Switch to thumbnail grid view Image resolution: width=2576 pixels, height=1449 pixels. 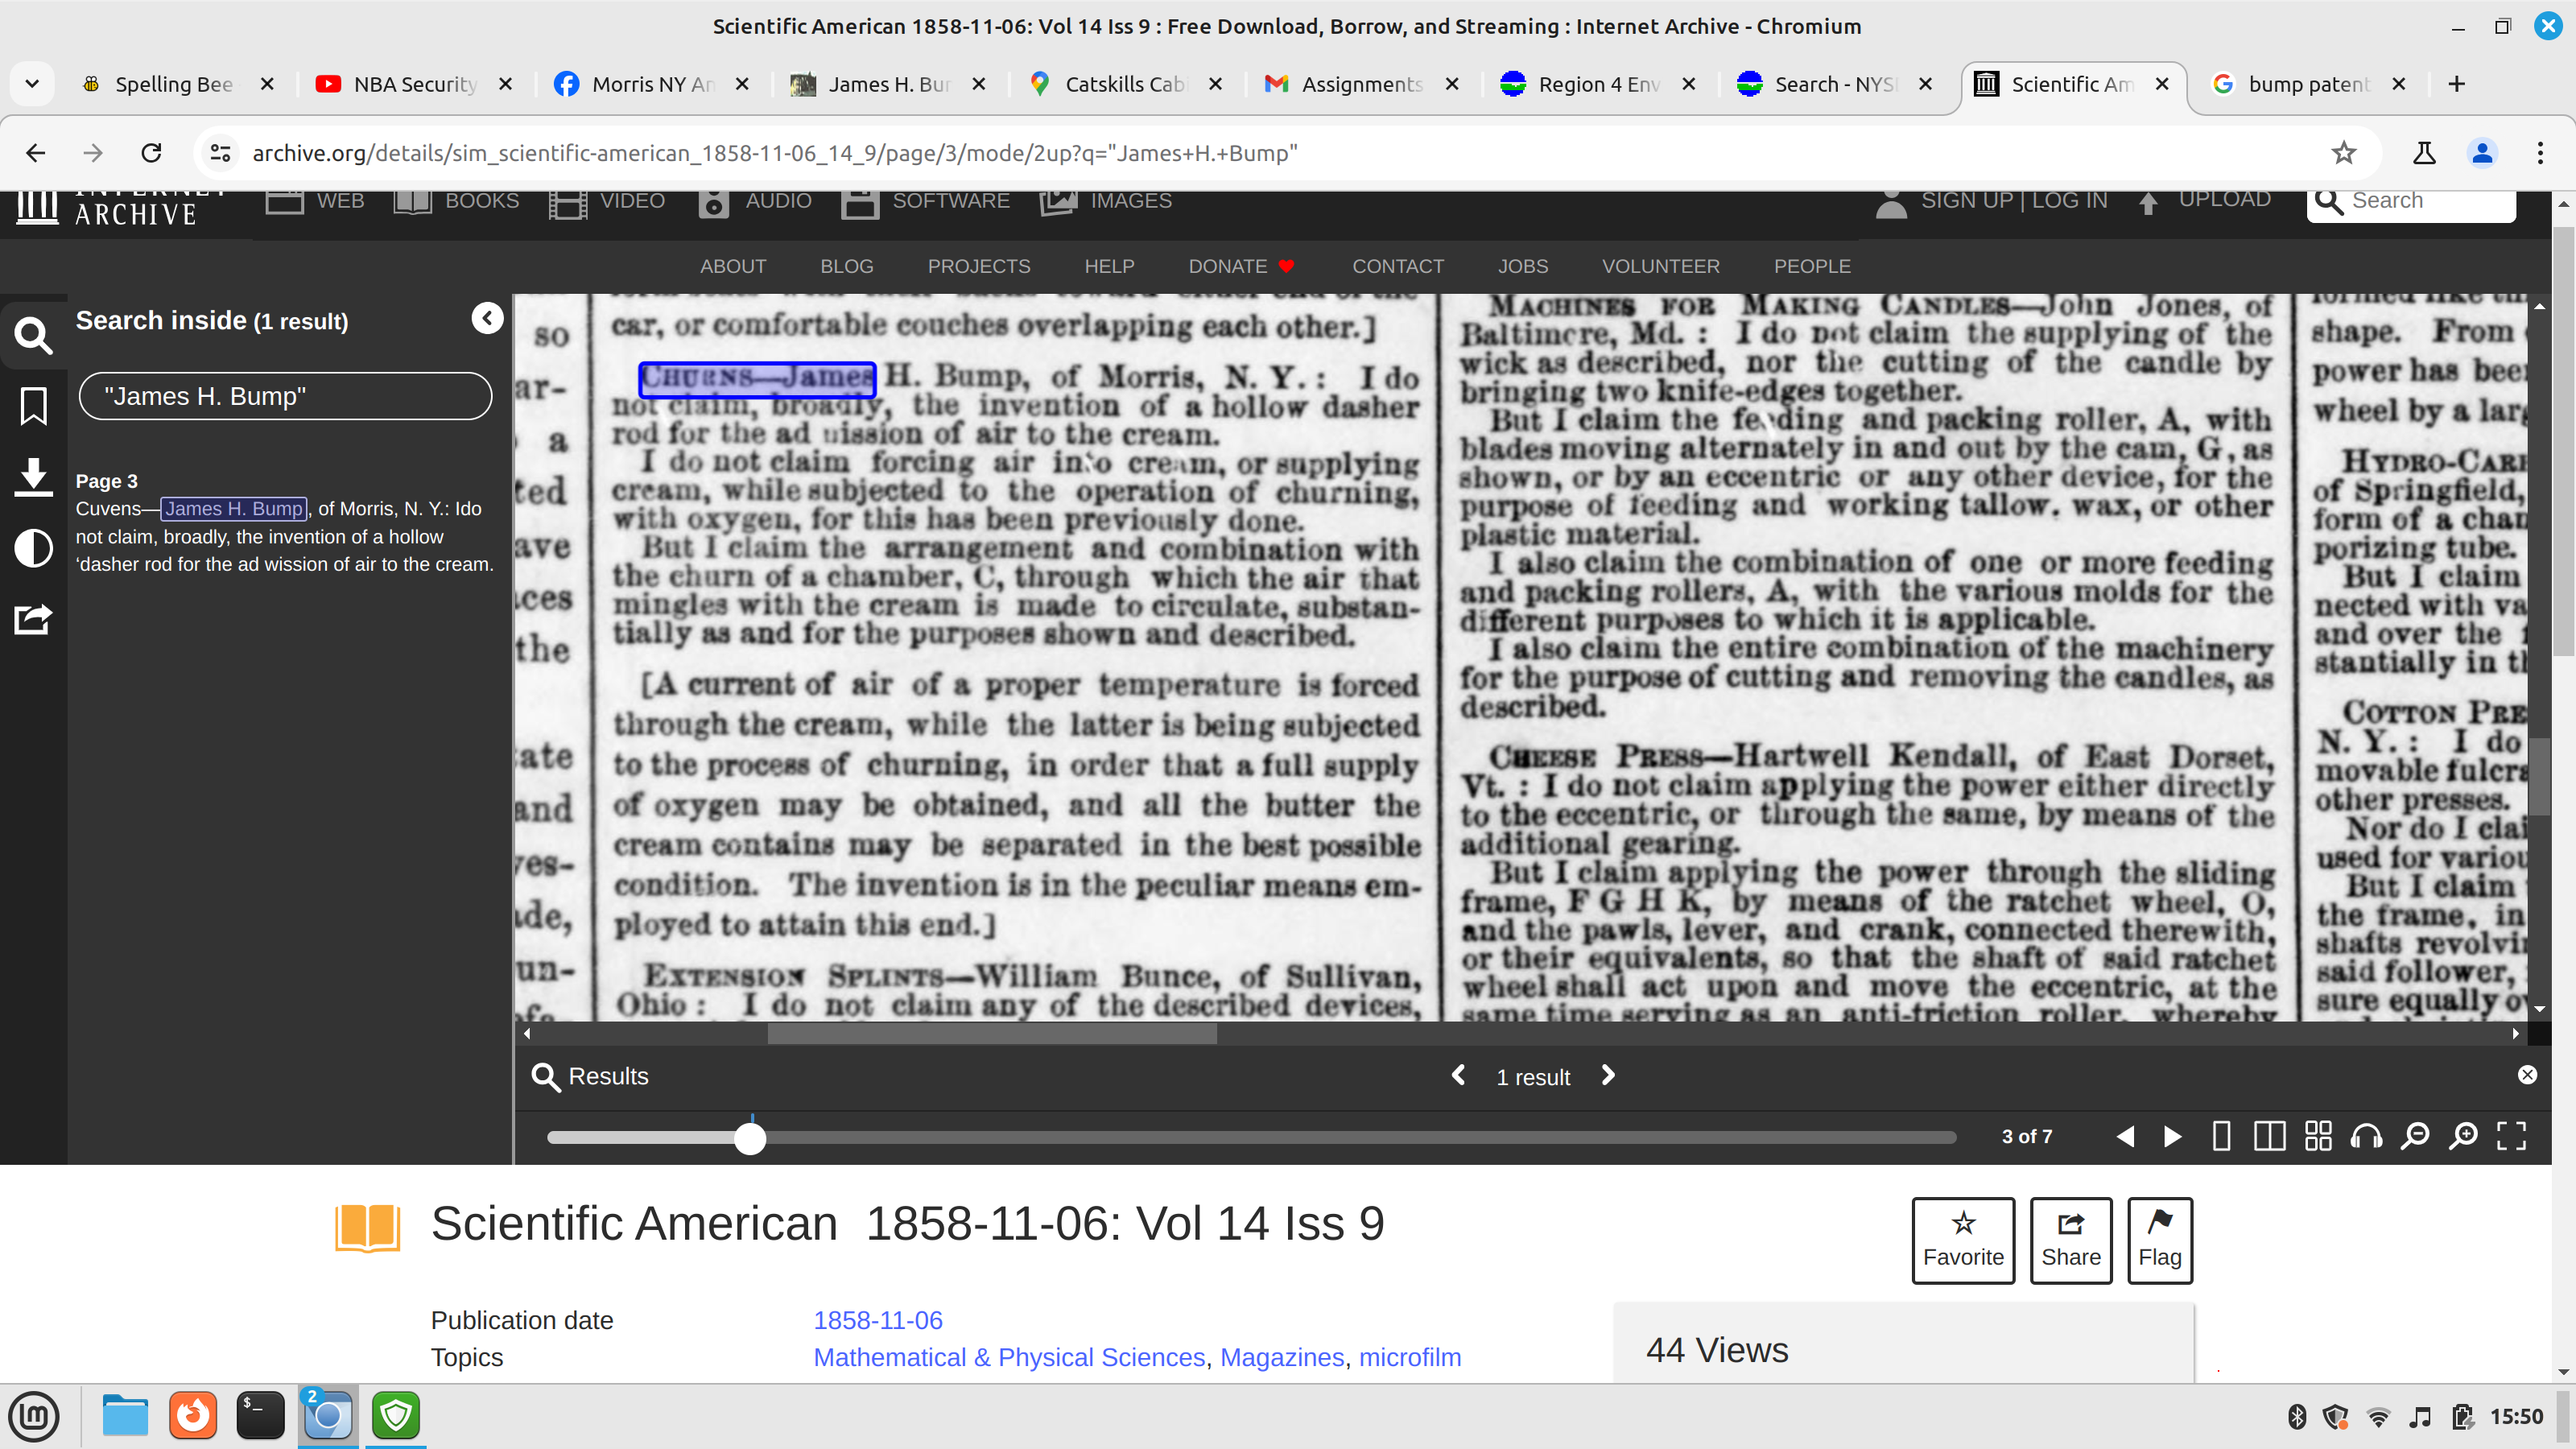[x=2318, y=1136]
